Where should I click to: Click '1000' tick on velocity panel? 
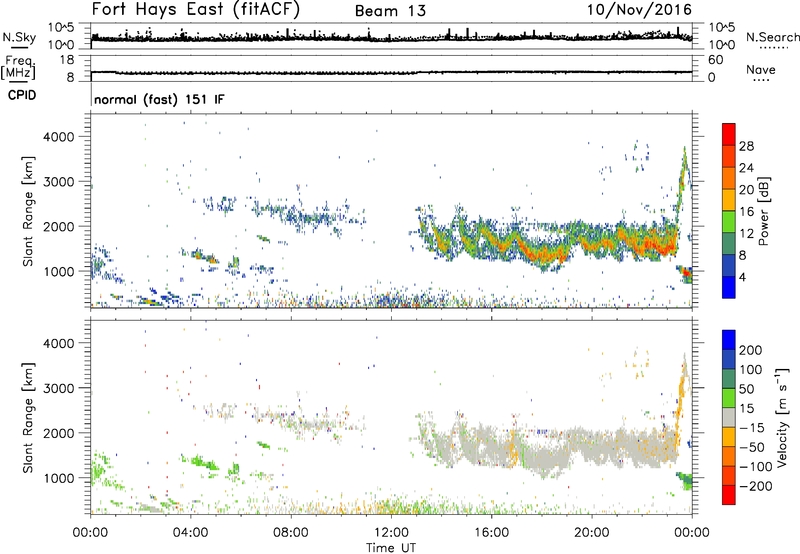tap(59, 478)
